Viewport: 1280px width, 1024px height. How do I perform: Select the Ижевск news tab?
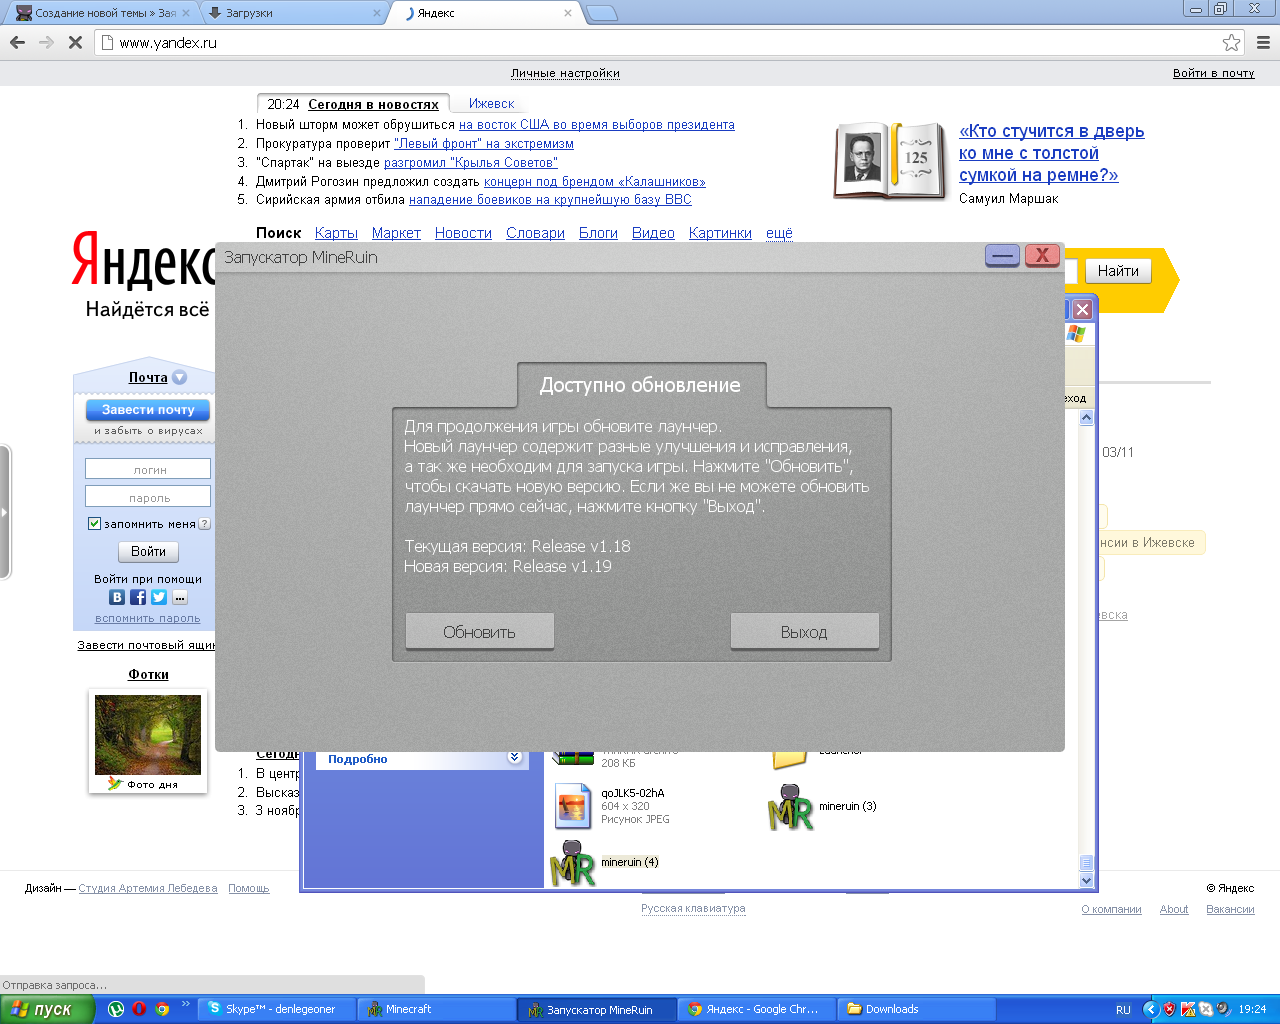491,103
